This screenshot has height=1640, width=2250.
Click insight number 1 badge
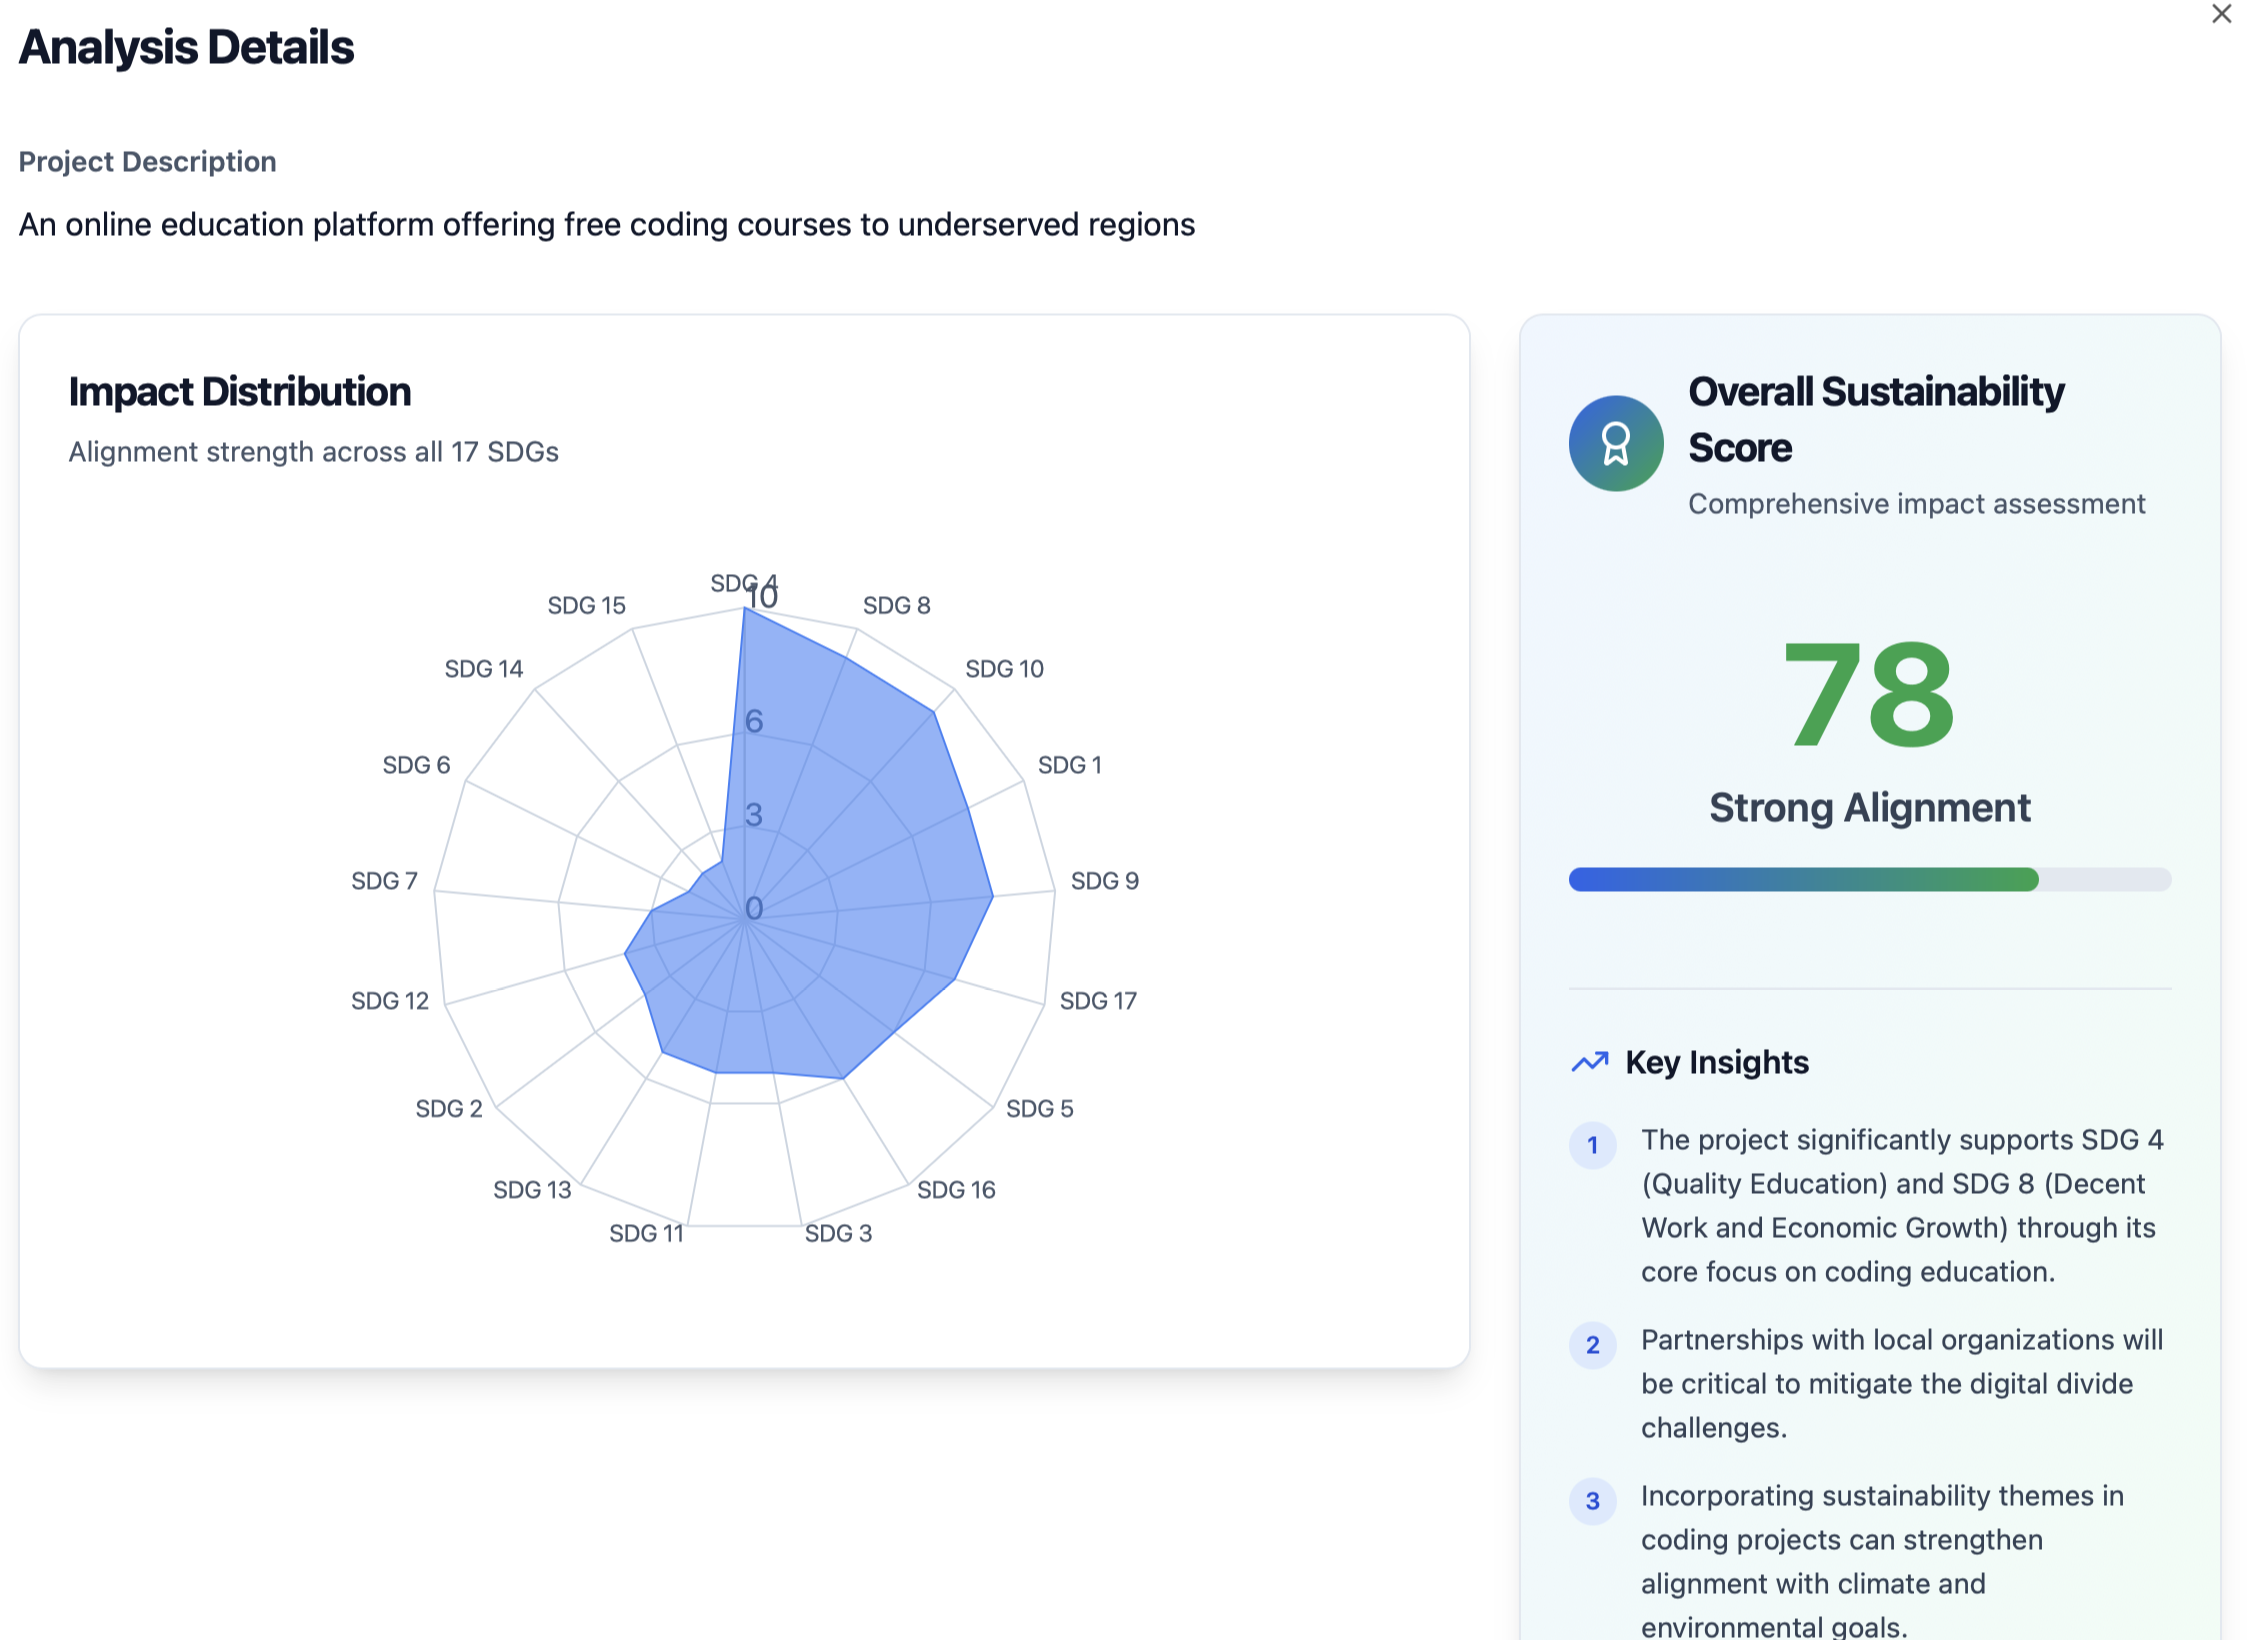coord(1593,1145)
